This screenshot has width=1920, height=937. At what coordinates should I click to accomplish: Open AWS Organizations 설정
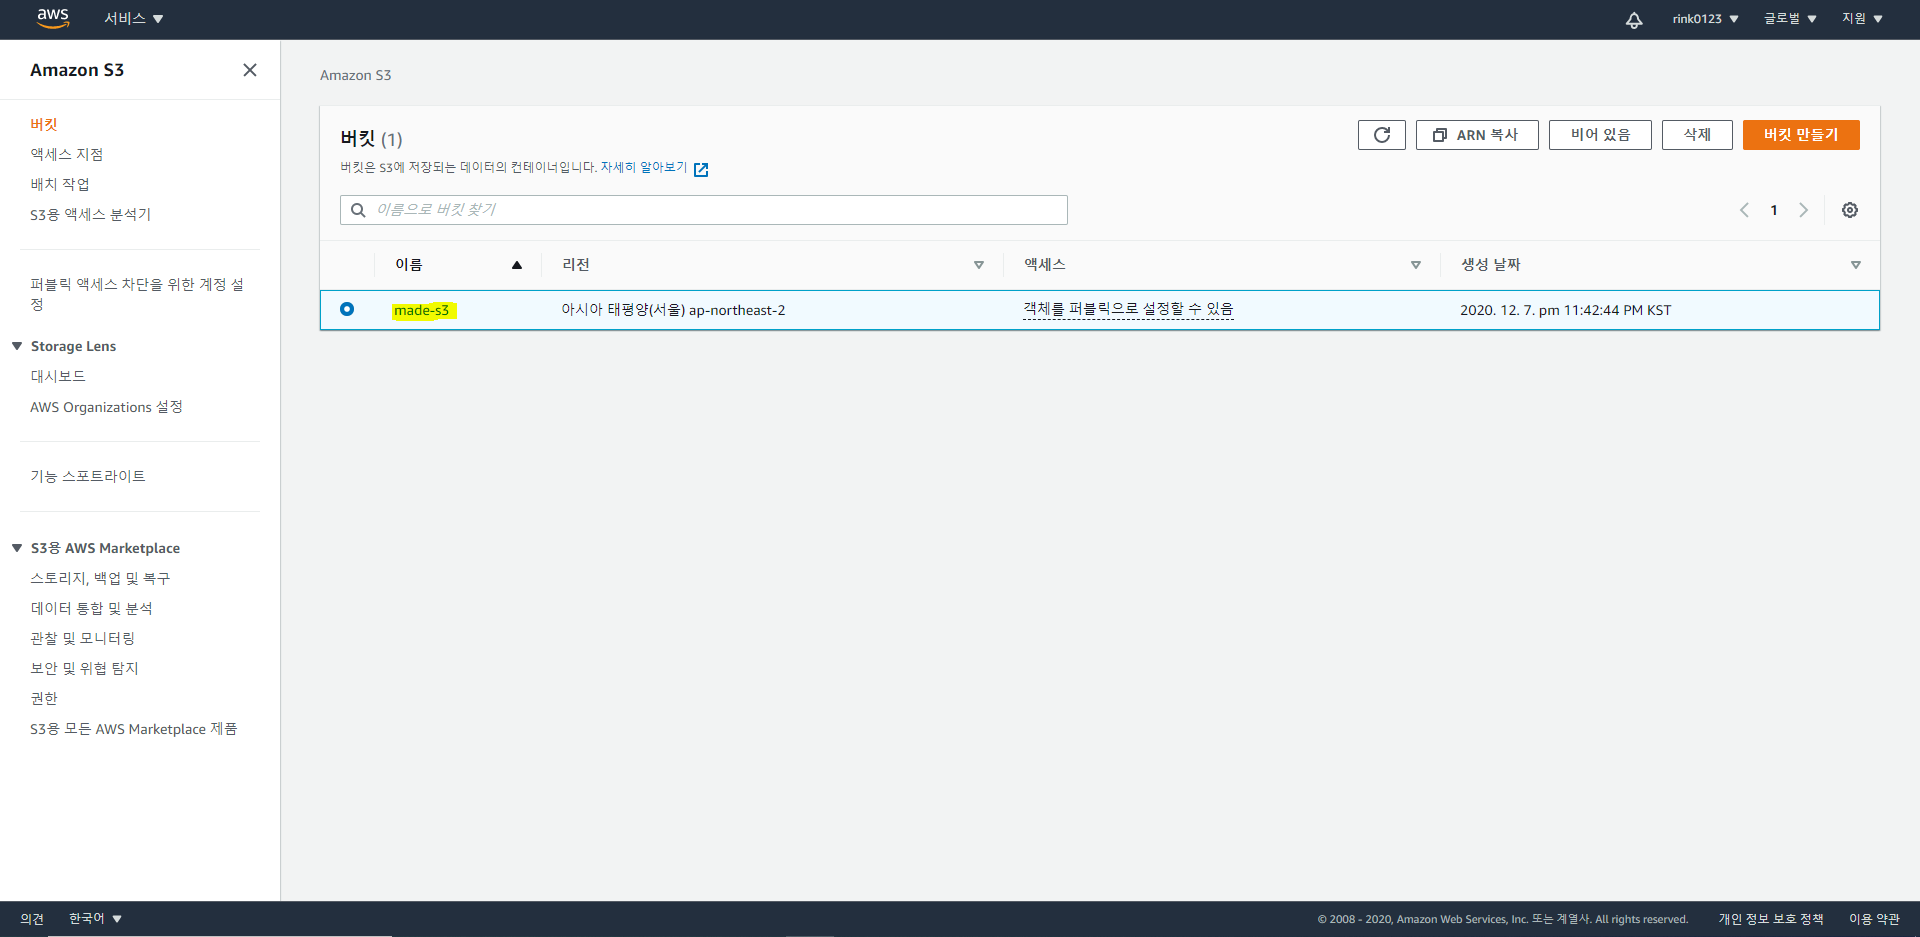(x=106, y=407)
